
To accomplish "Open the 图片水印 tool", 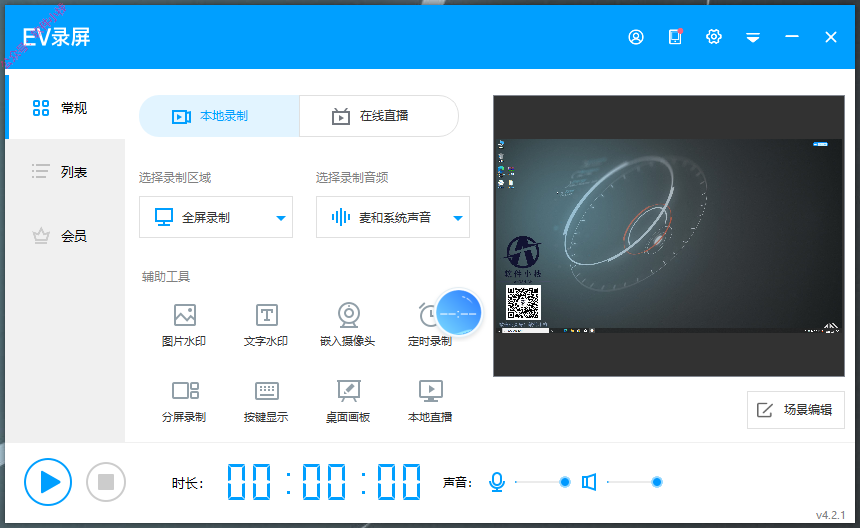I will 184,325.
